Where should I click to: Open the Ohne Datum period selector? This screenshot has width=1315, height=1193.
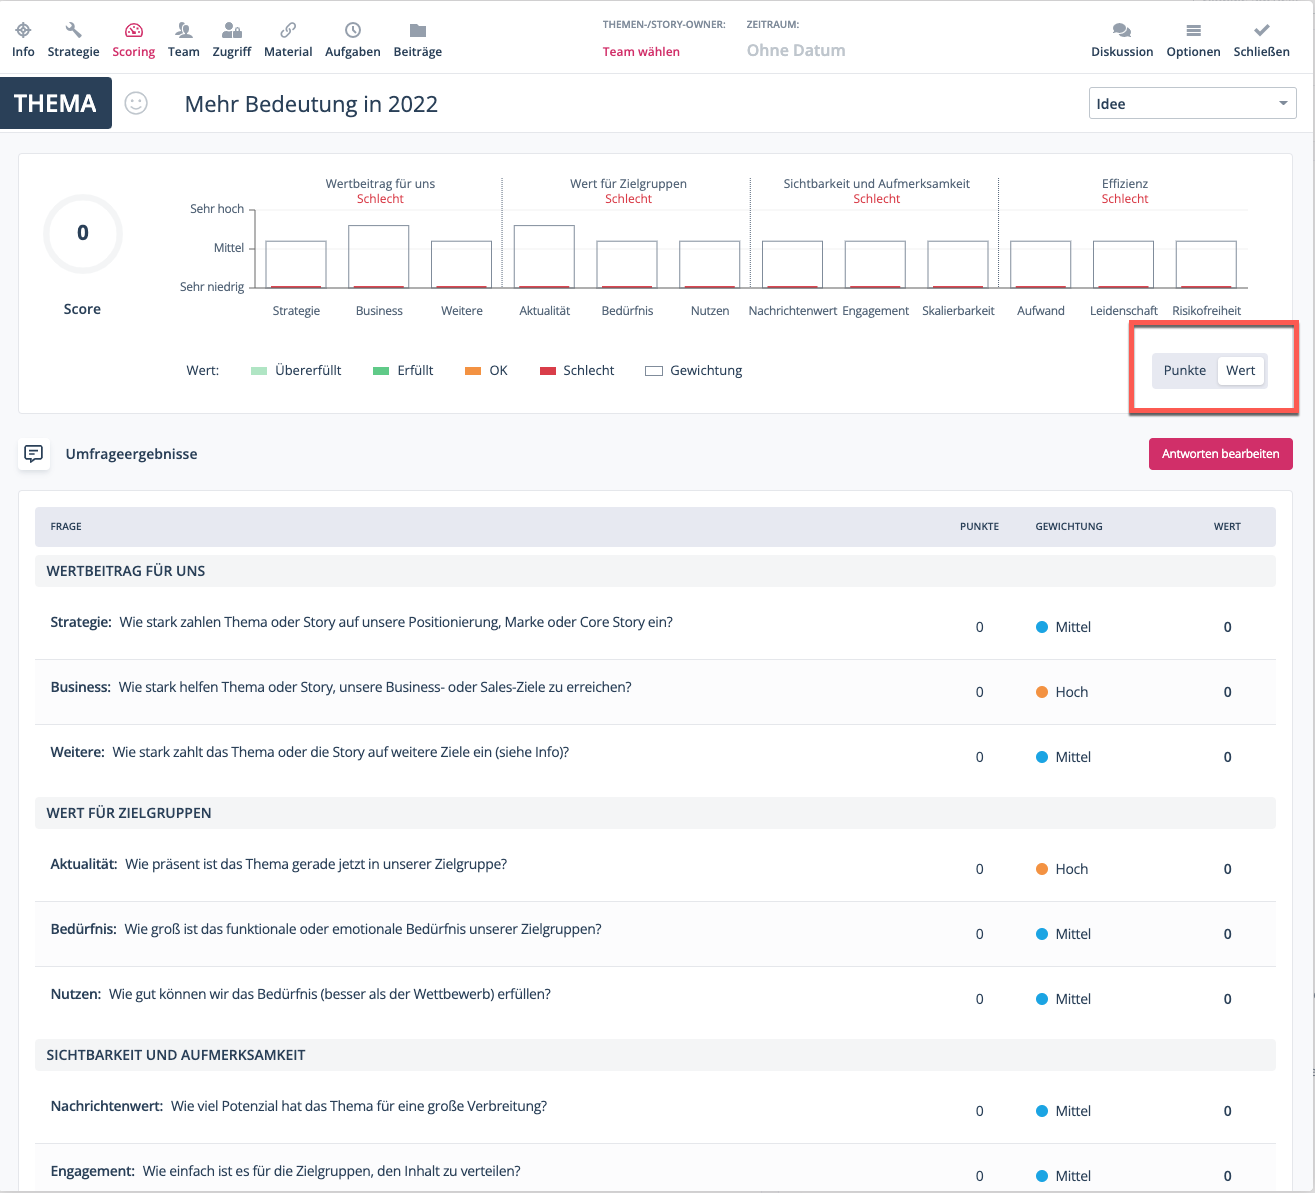796,51
